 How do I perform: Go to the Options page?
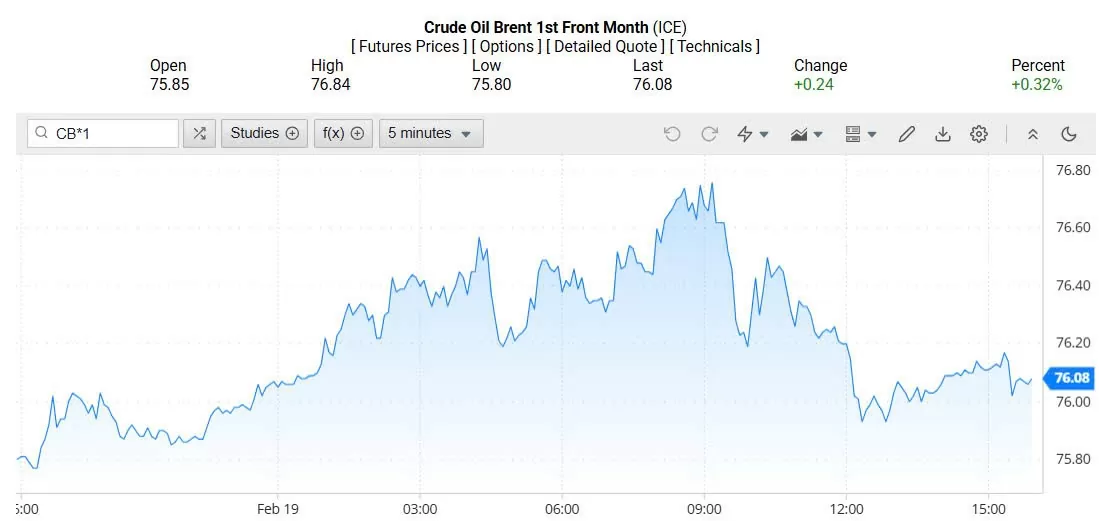[x=507, y=46]
